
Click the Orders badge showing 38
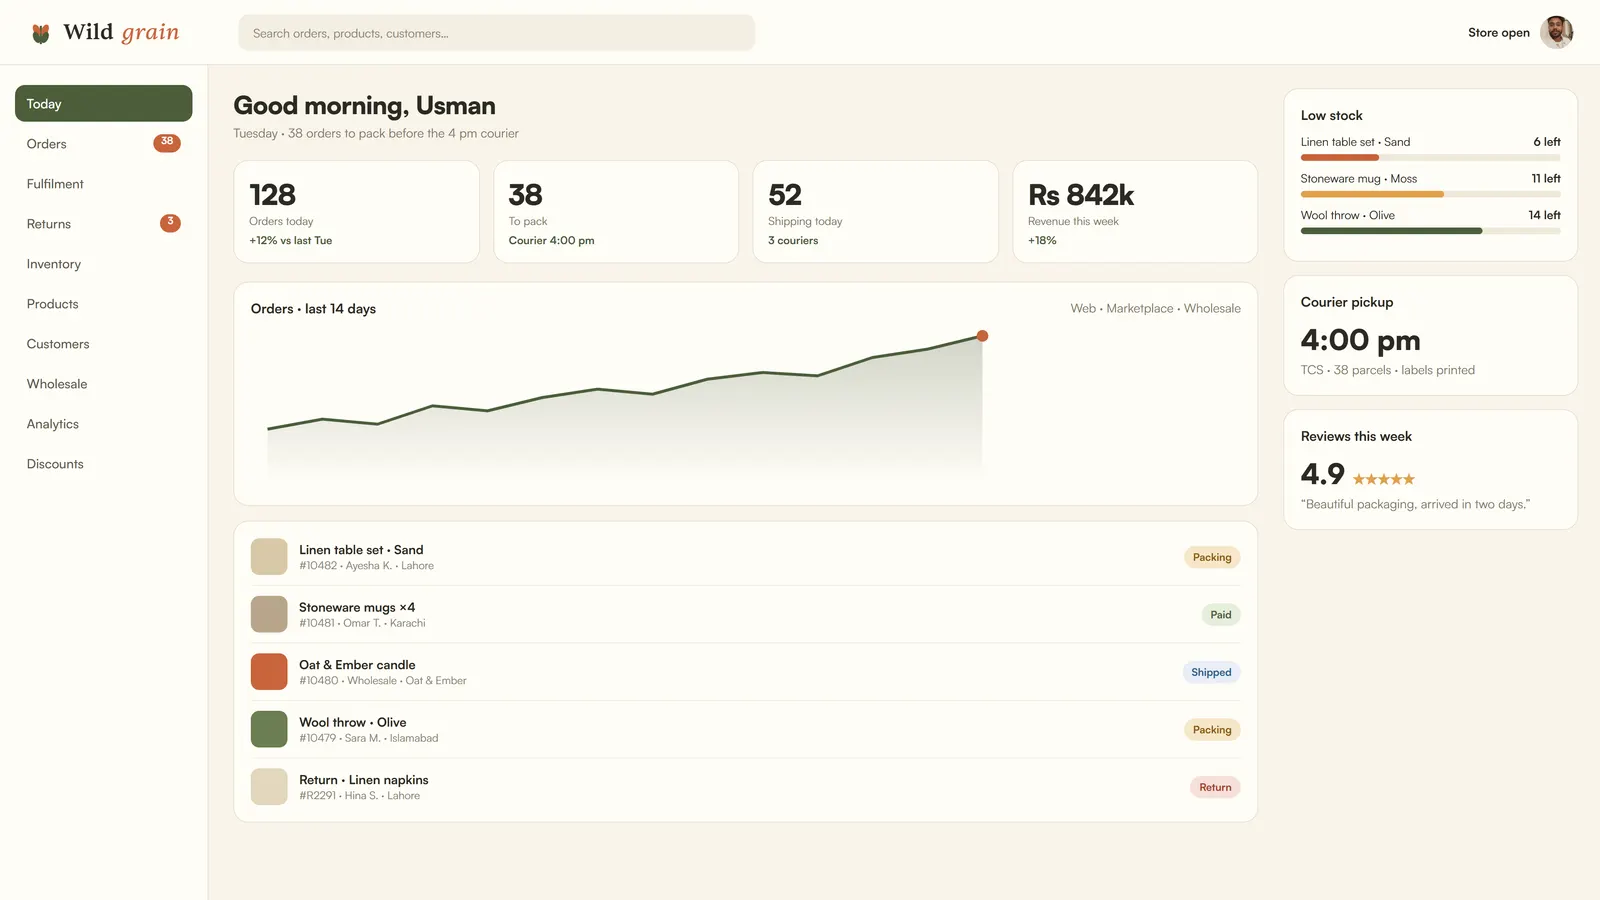pos(167,142)
